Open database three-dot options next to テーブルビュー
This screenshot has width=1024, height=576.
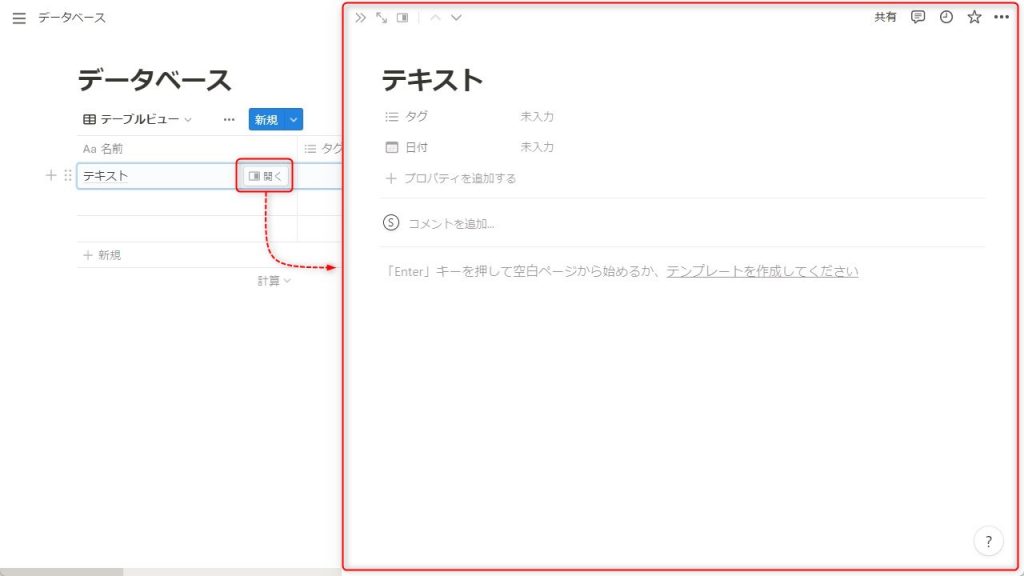click(x=229, y=120)
